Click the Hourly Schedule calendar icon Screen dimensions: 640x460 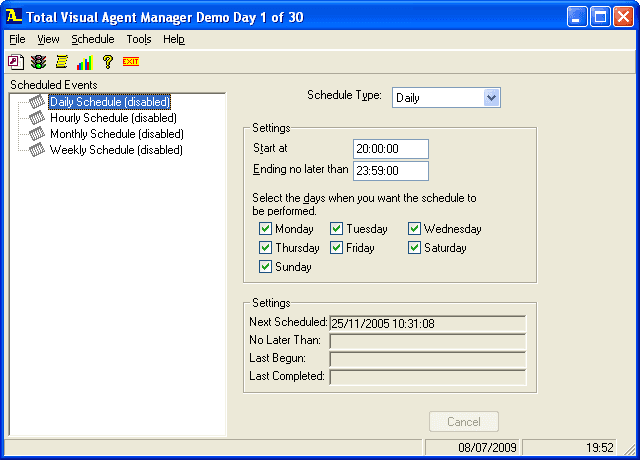37,118
